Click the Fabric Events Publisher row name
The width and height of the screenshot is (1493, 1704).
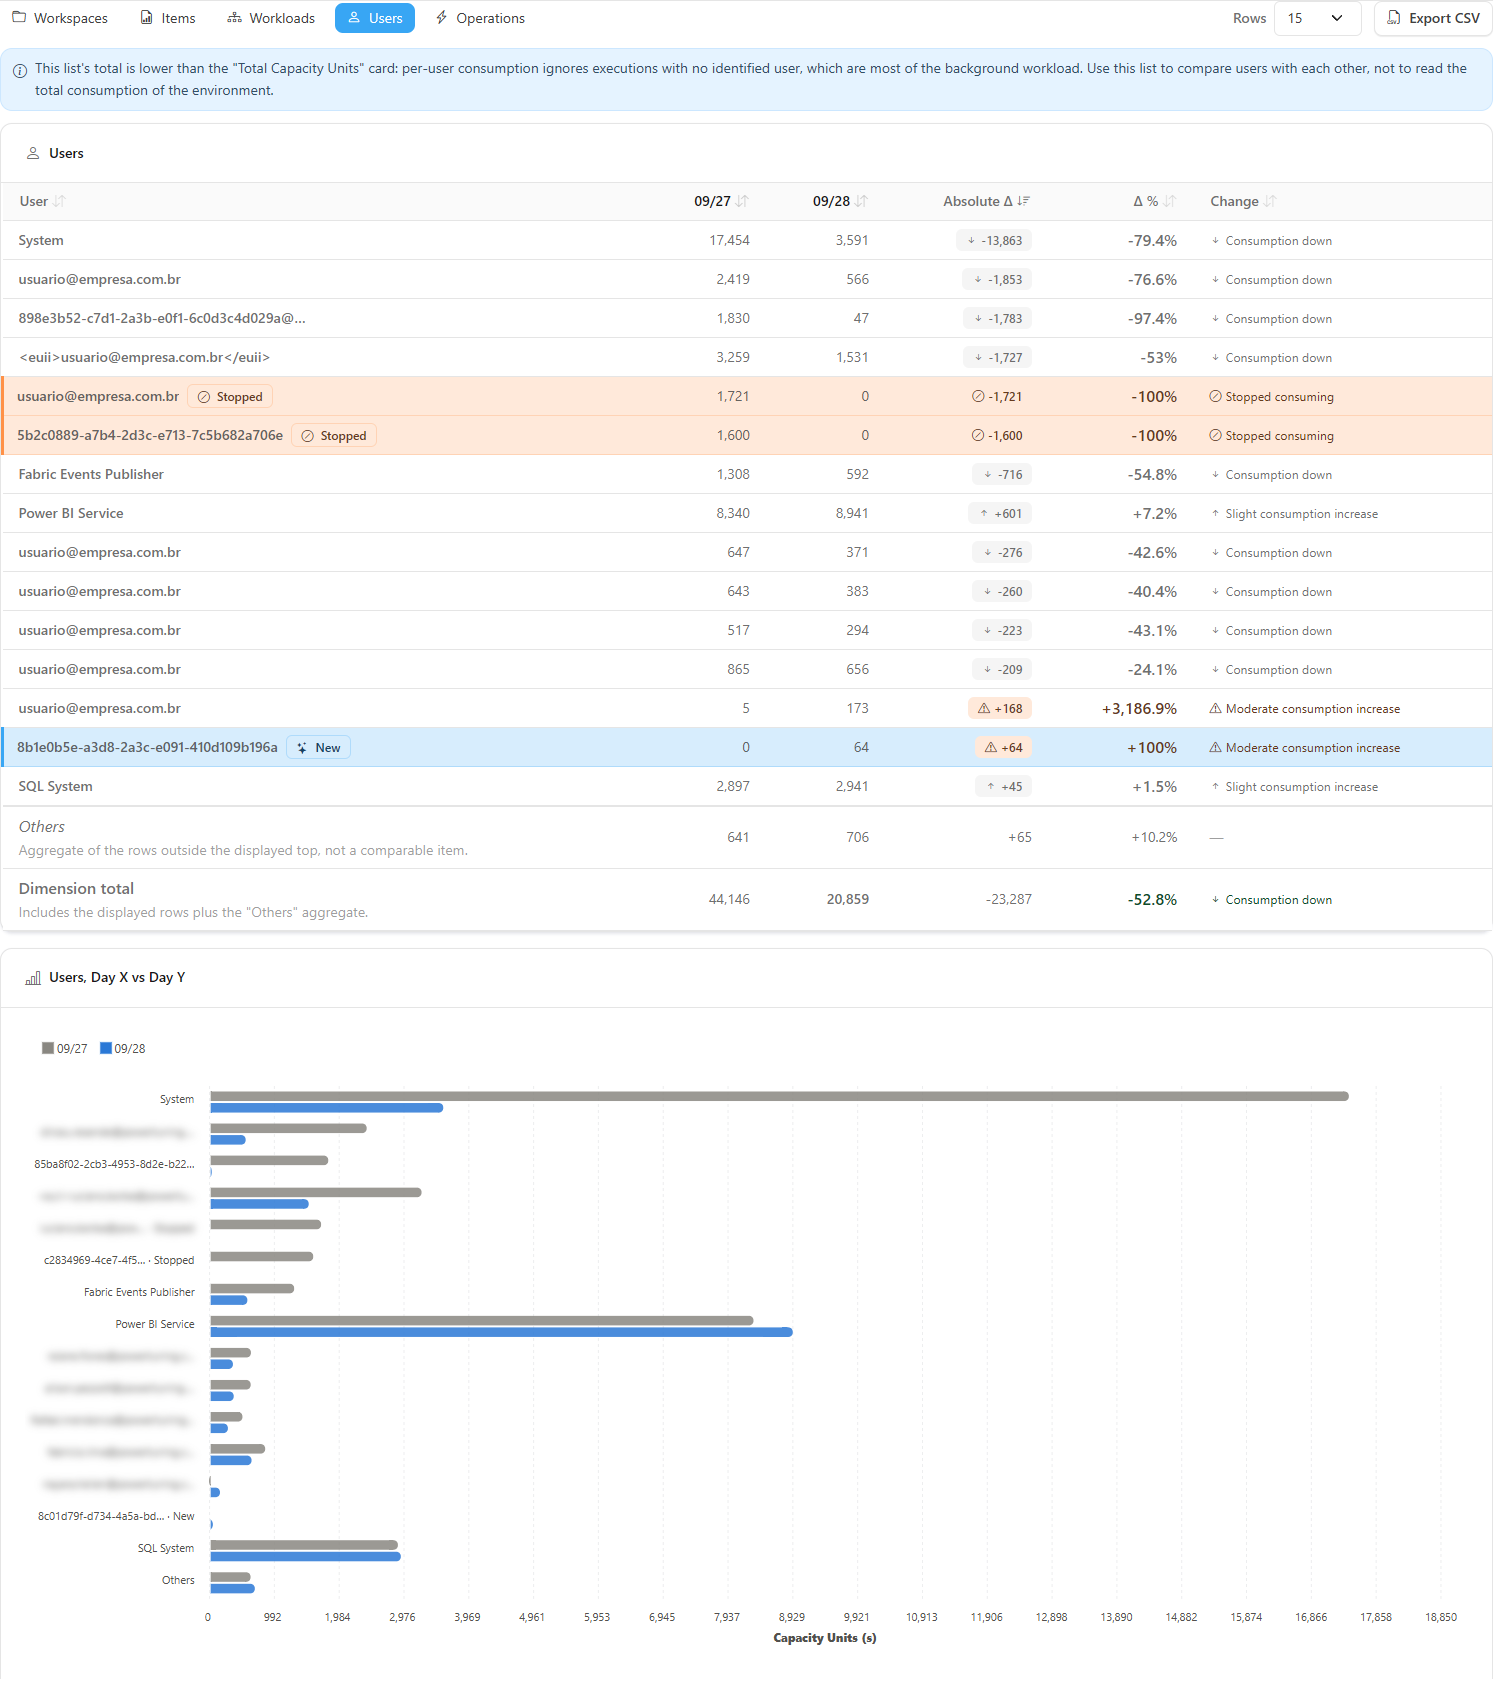91,474
